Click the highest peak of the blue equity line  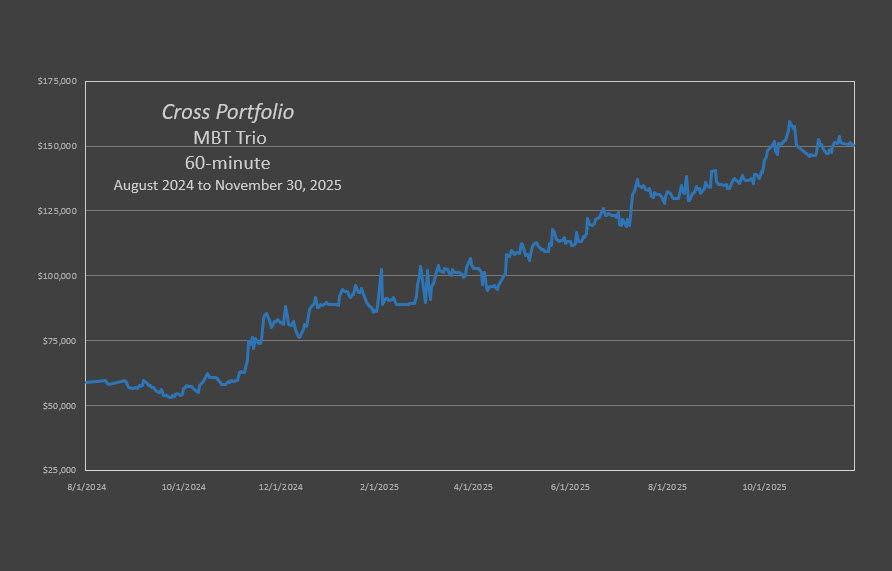point(790,122)
